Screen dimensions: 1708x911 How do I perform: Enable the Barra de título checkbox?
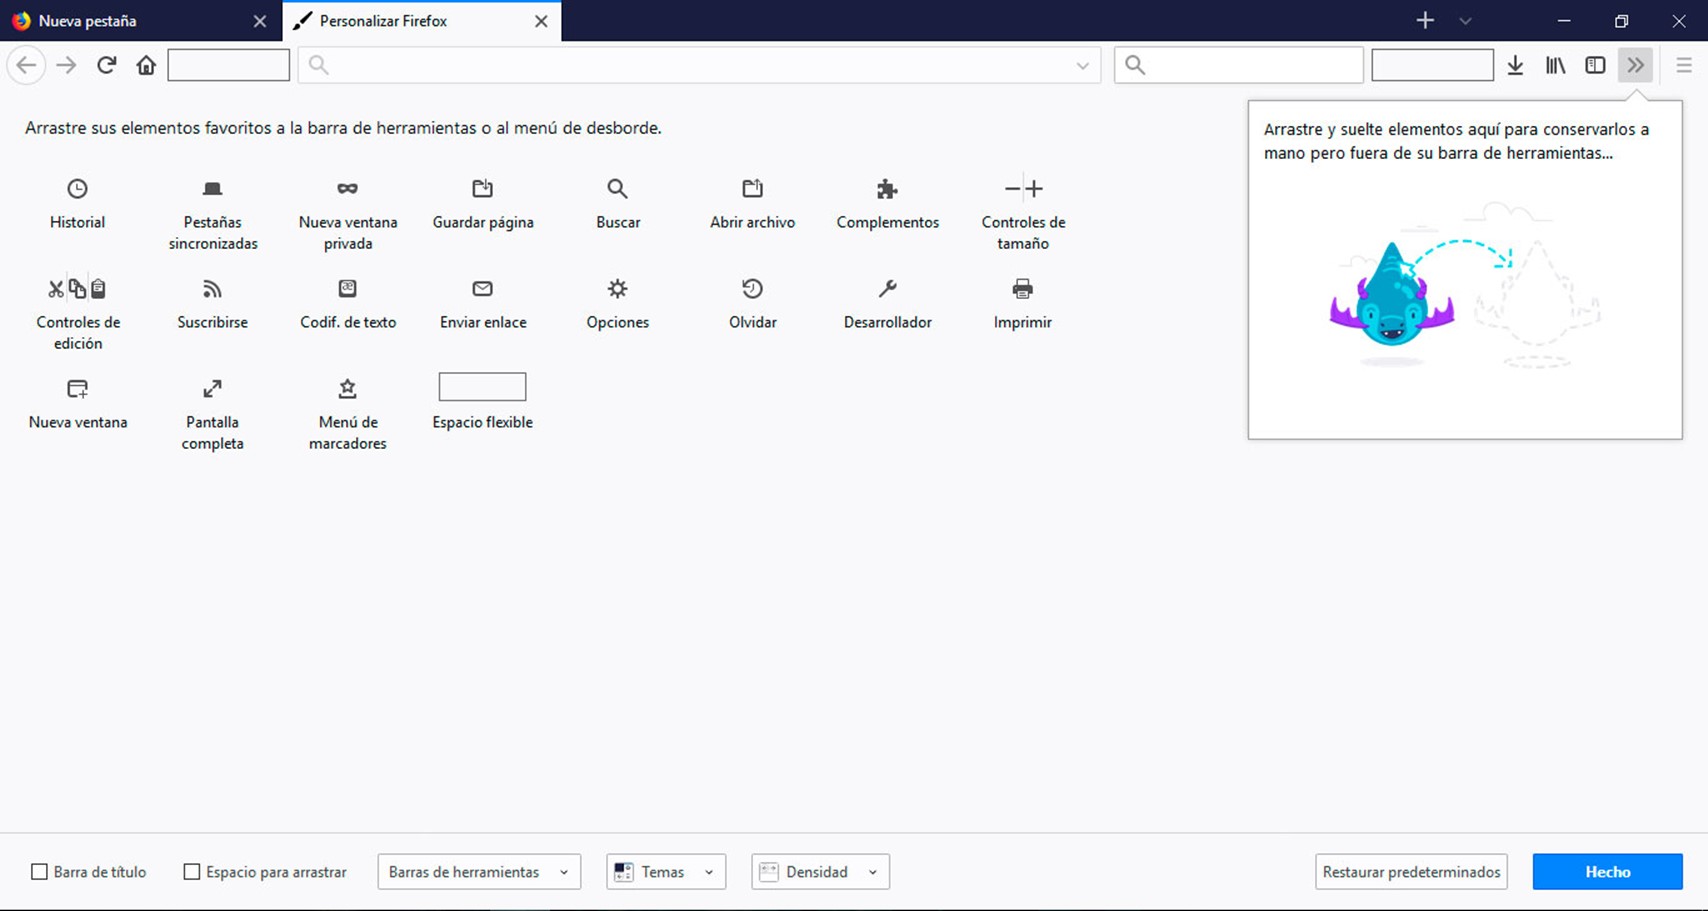tap(39, 872)
